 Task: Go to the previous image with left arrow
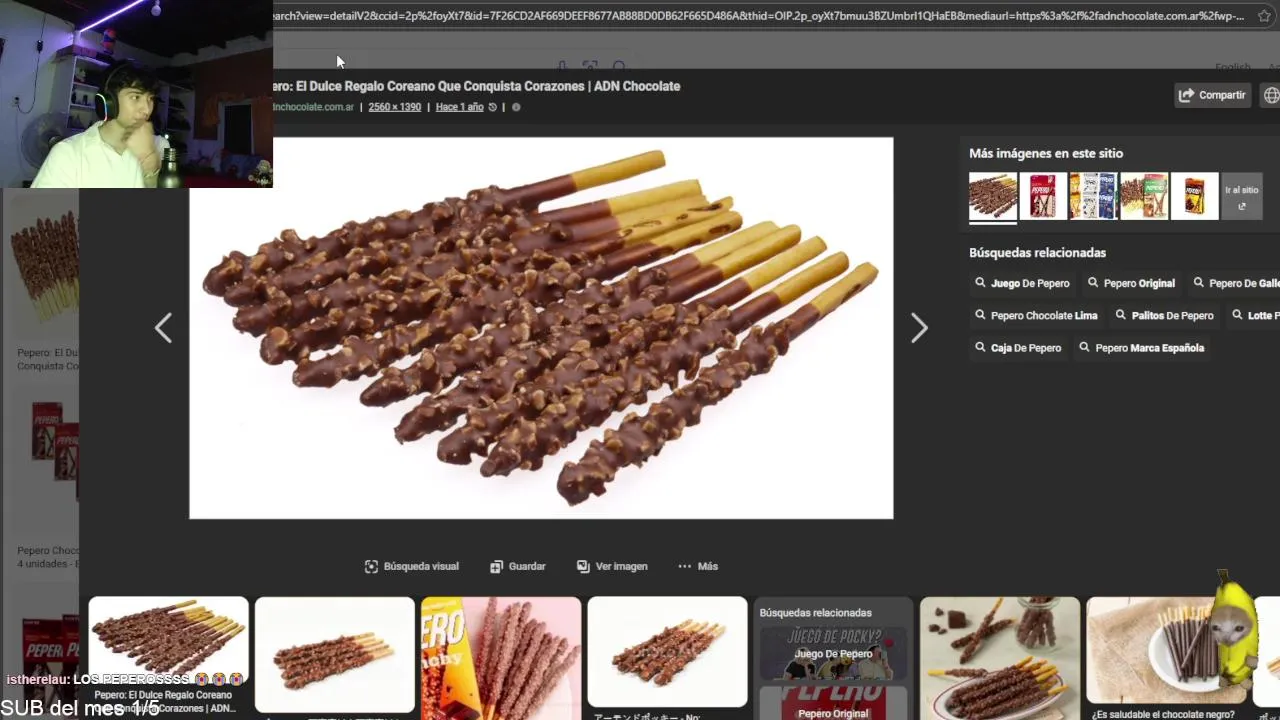click(x=163, y=328)
